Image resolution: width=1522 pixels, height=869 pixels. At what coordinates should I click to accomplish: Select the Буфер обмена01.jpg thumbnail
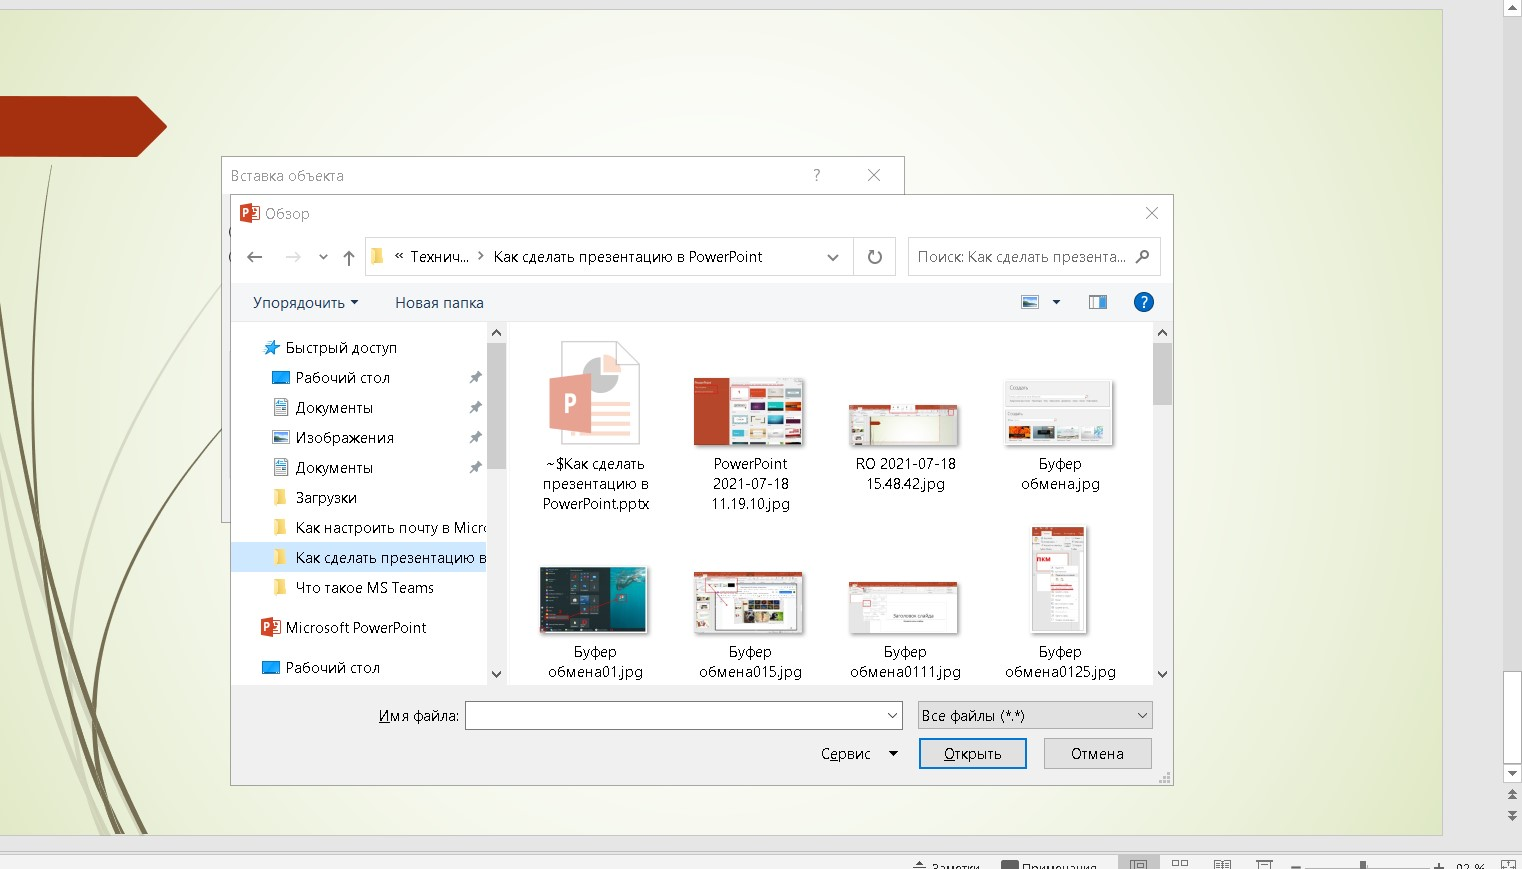tap(594, 601)
